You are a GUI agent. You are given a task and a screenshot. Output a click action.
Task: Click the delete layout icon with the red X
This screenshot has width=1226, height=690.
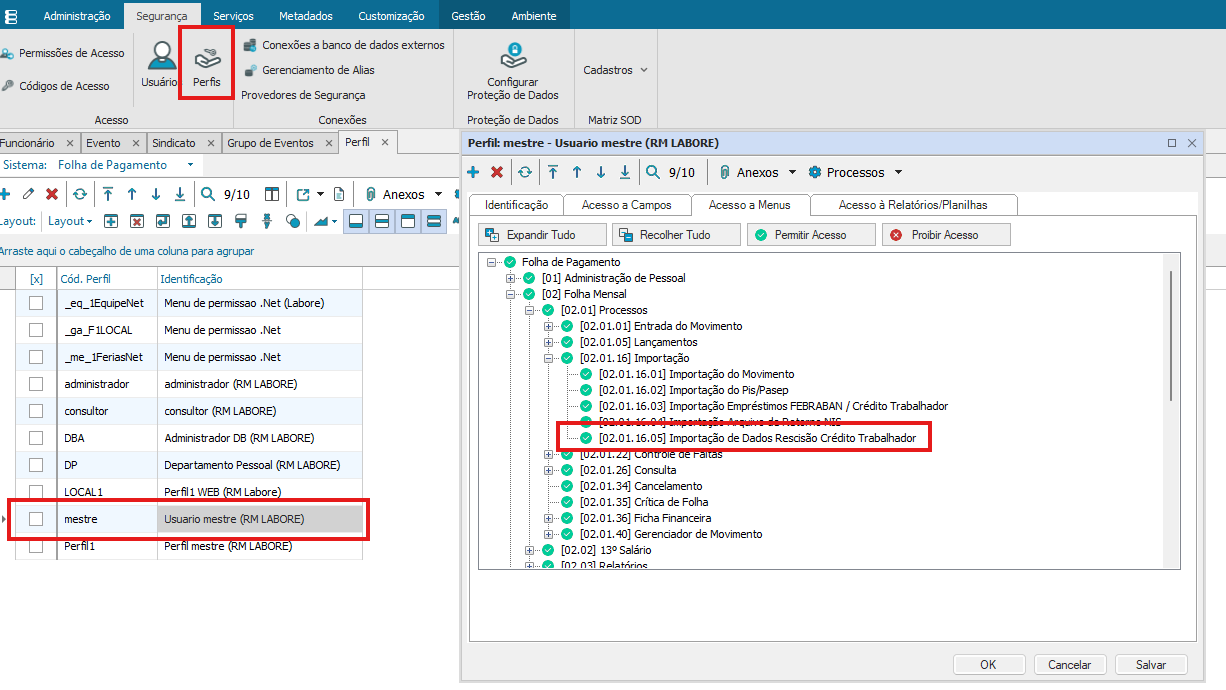(137, 221)
